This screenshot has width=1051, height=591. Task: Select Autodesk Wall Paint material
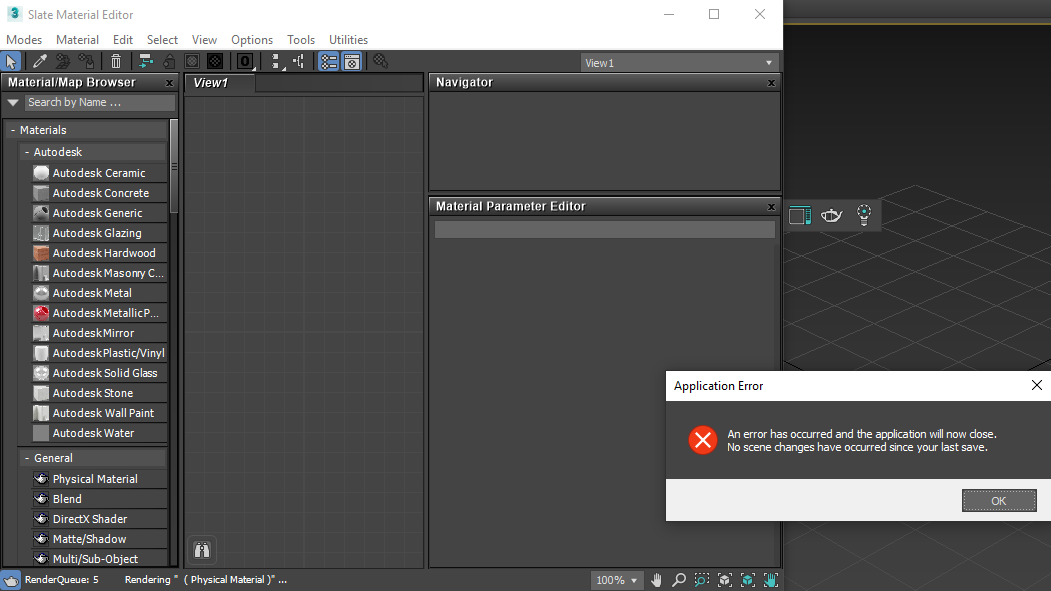click(x=99, y=413)
